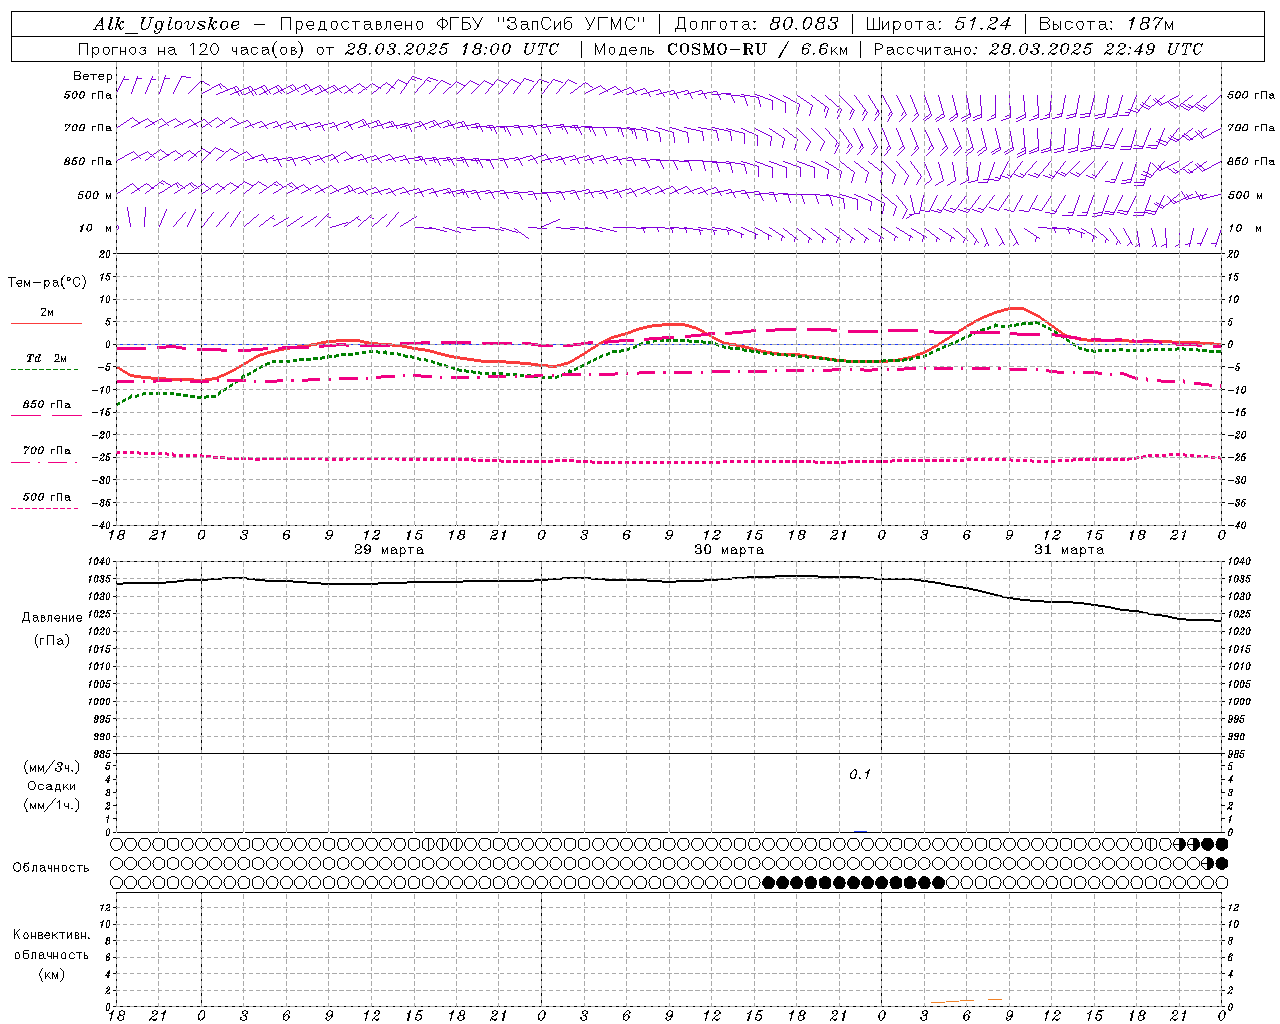
Task: Click the 'Тем-ра(°C)' temperature panel label
Action: 47,282
